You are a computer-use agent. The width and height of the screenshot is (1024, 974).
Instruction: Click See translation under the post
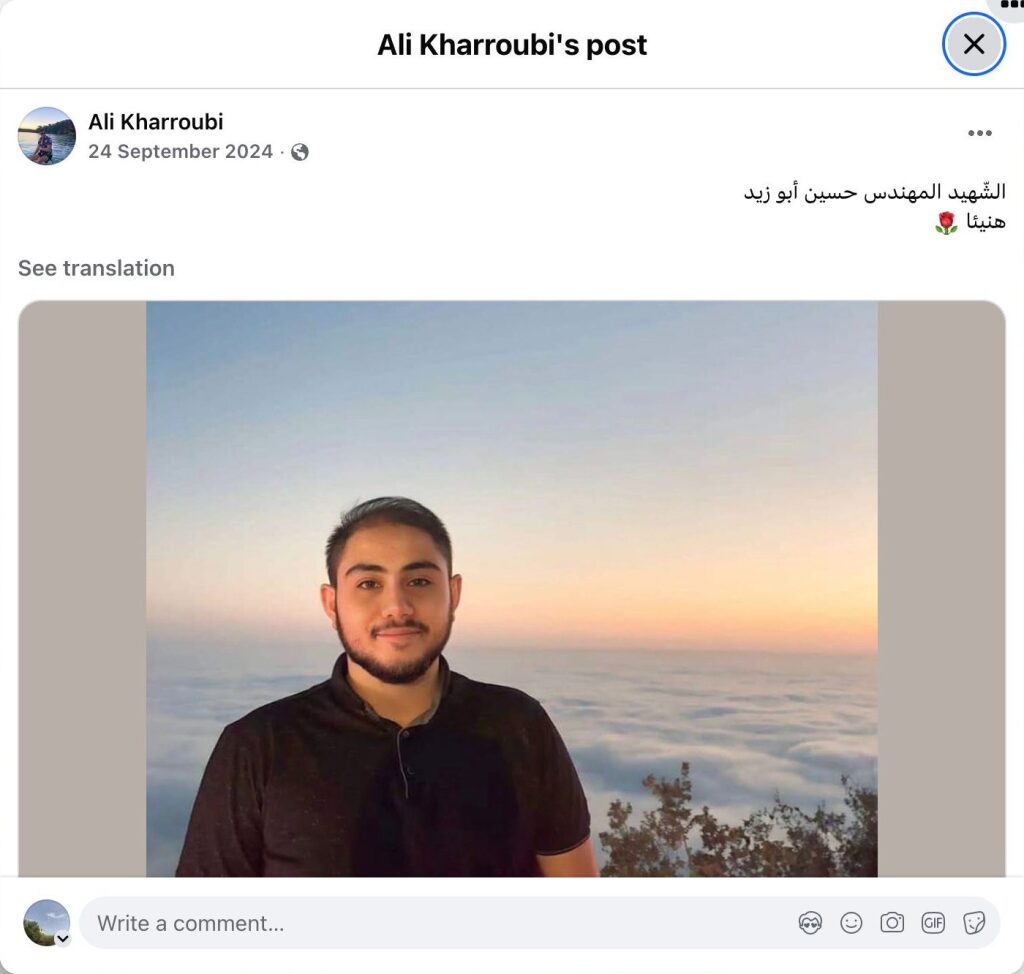coord(96,268)
